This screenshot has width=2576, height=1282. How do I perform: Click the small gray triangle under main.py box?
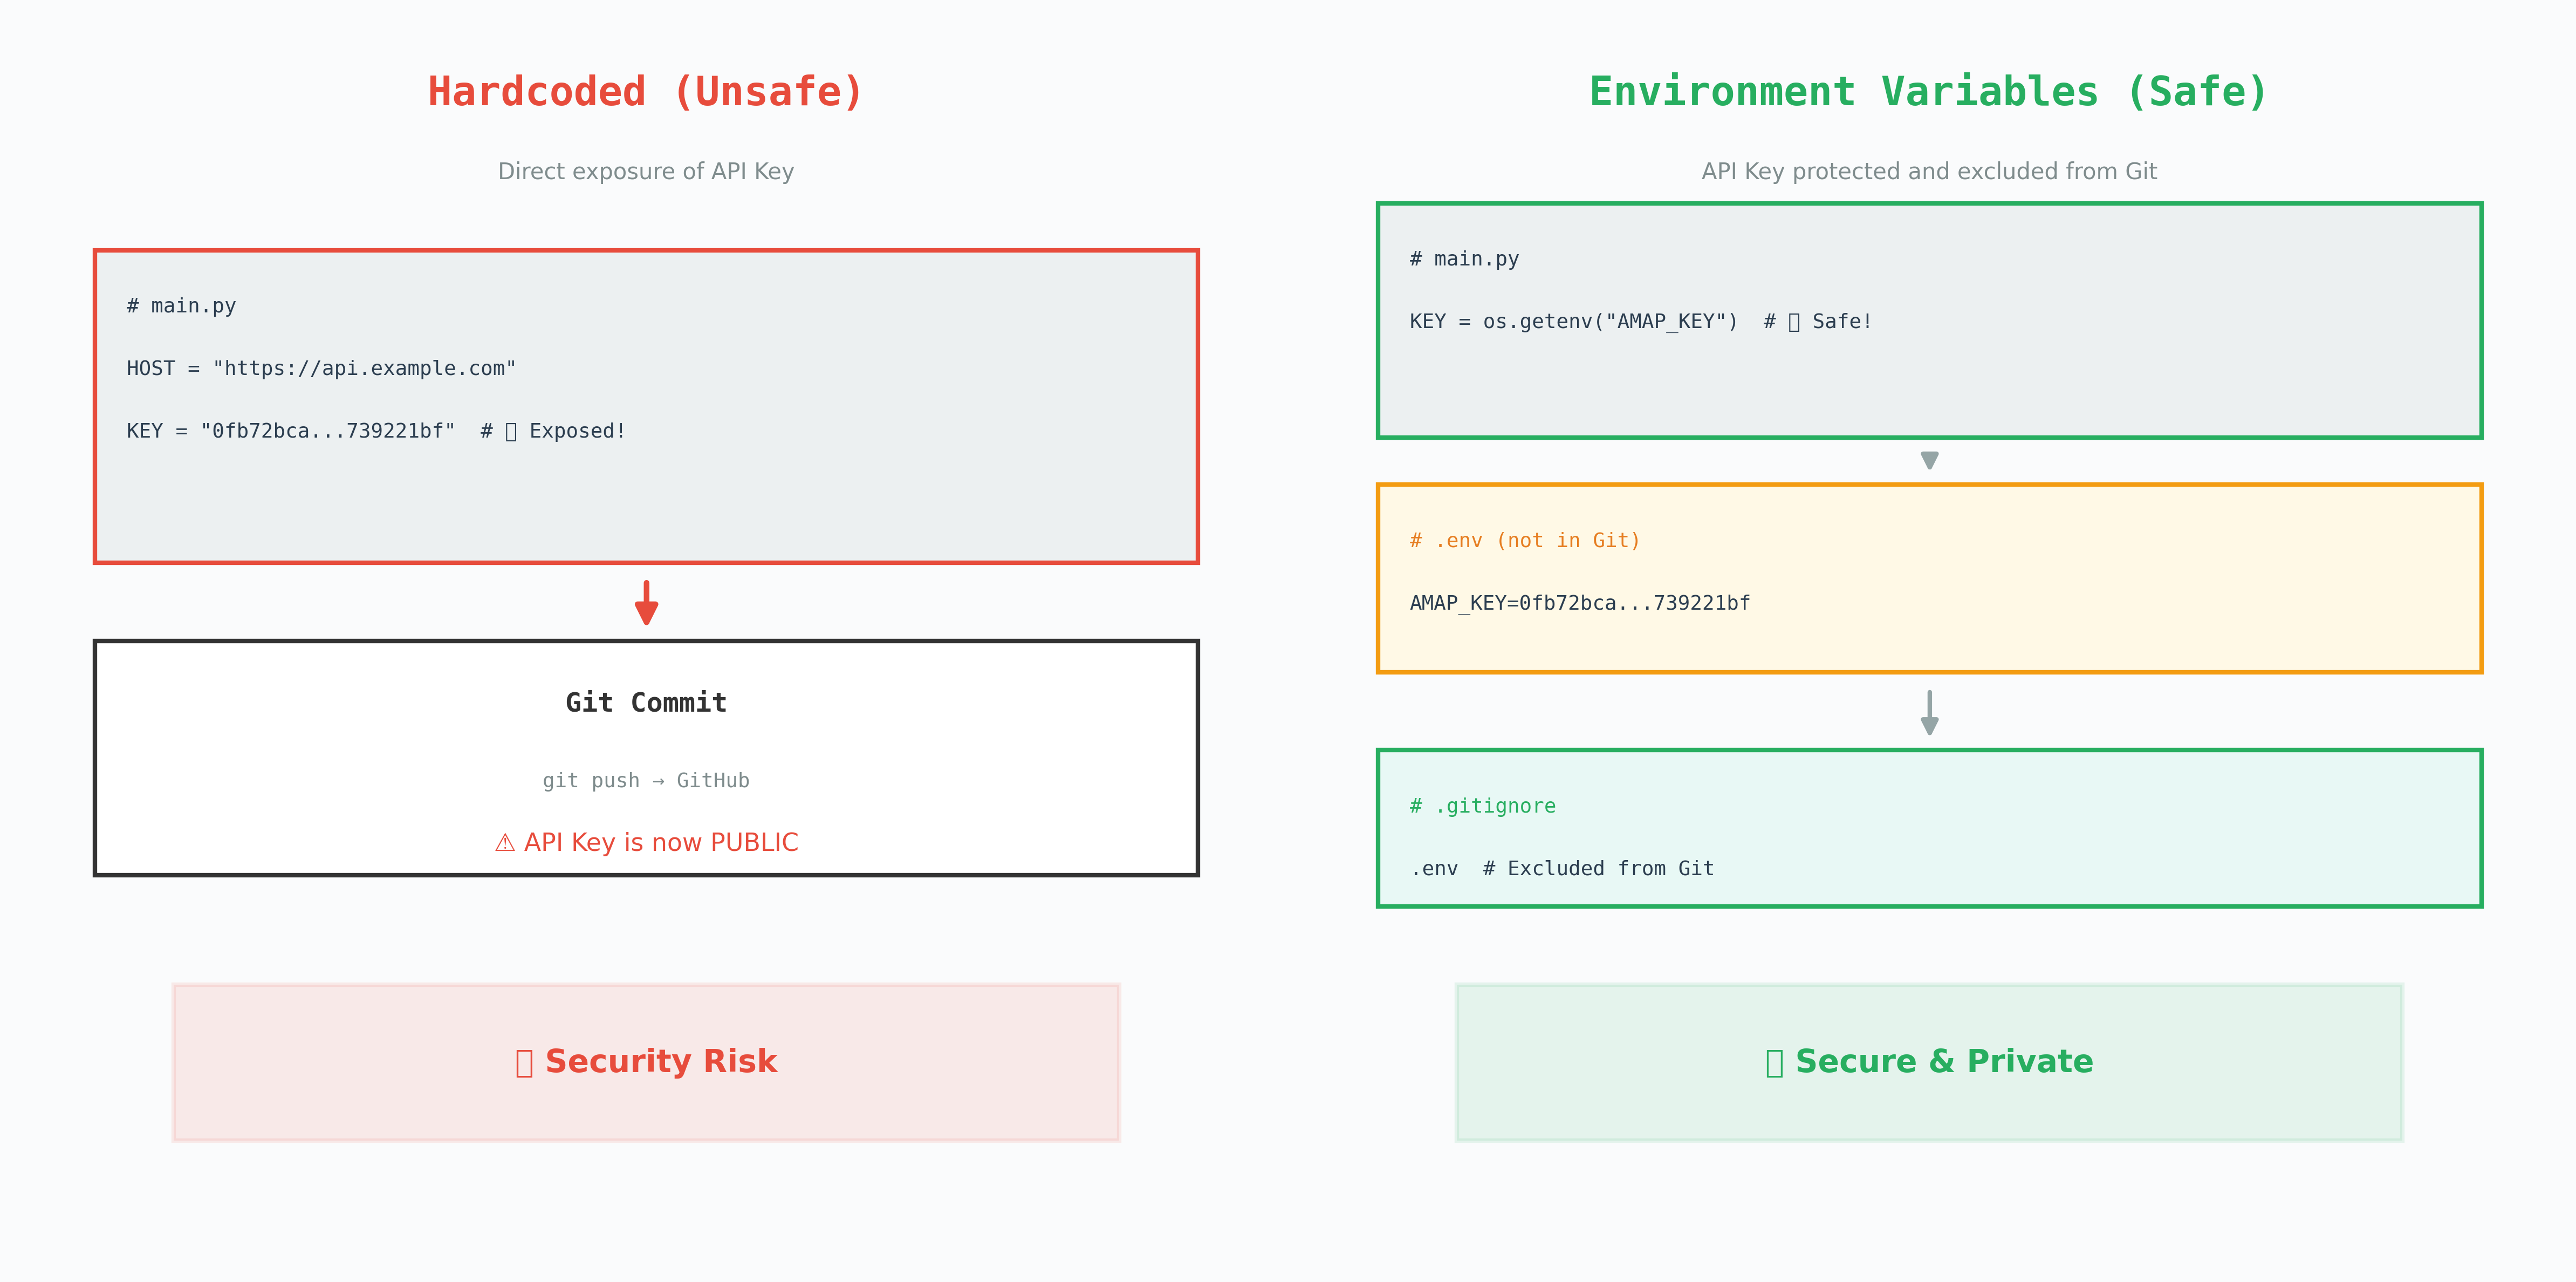pos(1929,460)
